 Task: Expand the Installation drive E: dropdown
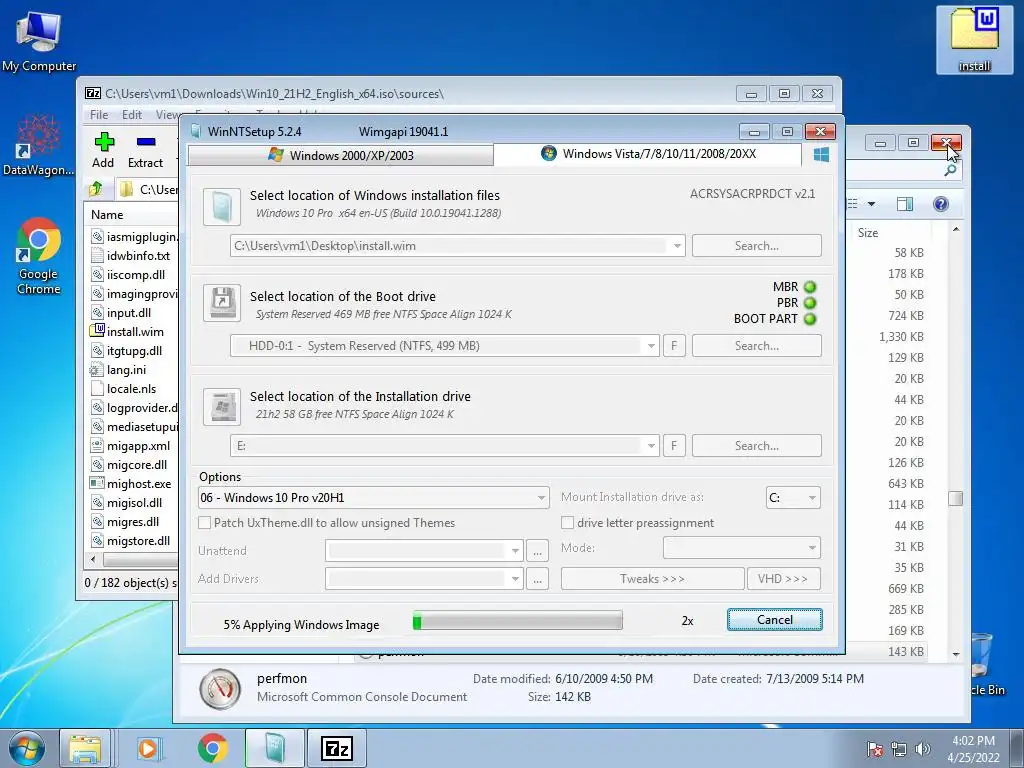[650, 446]
